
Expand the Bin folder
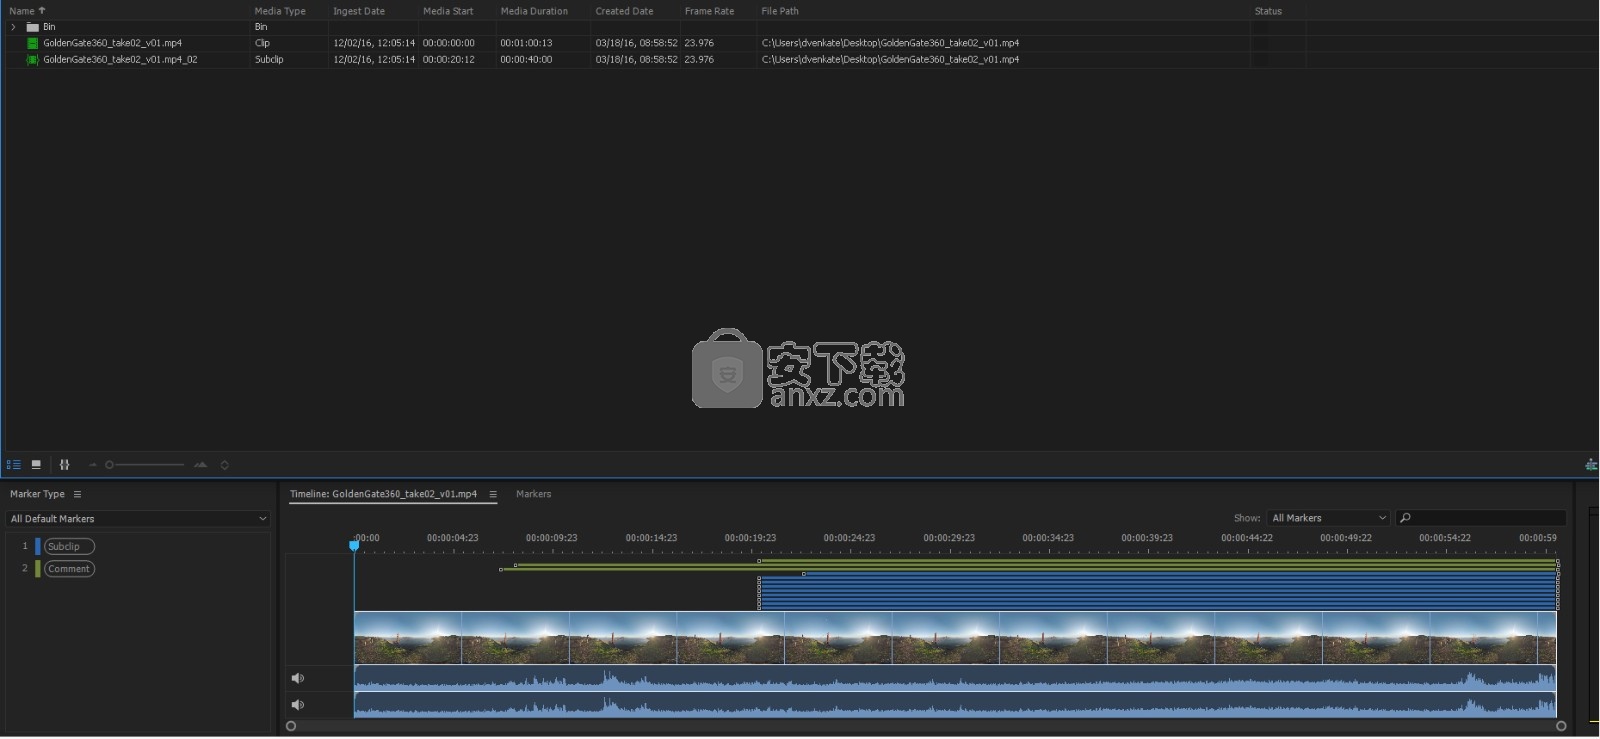point(13,27)
